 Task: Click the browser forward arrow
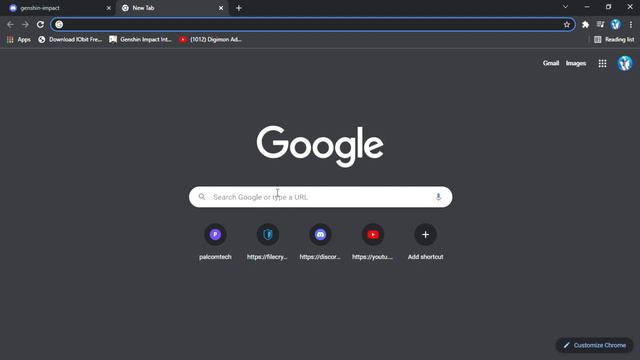pos(25,24)
